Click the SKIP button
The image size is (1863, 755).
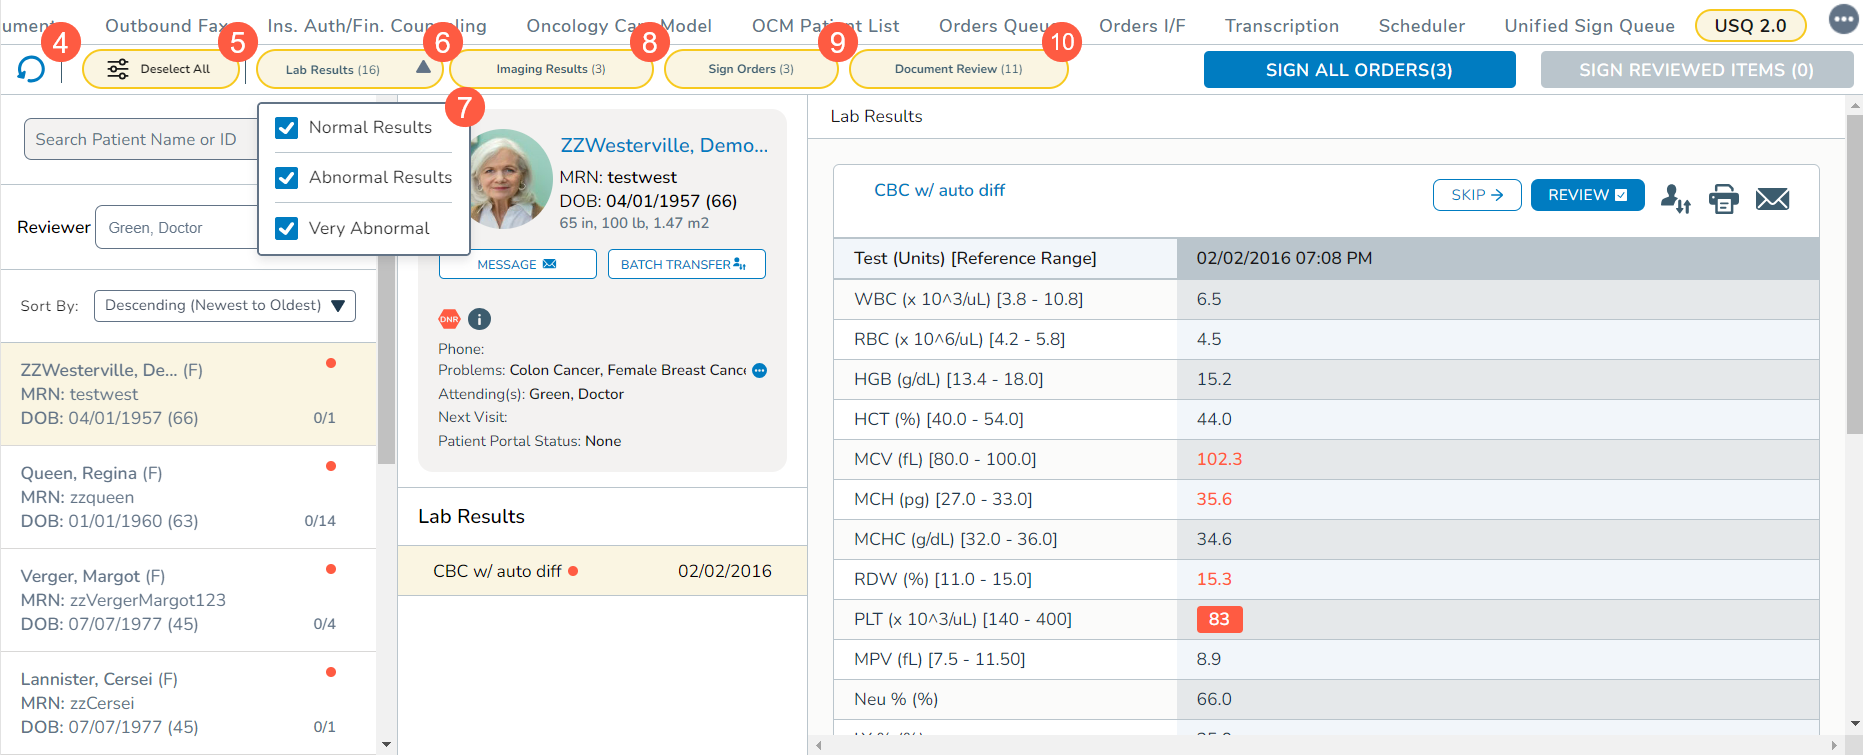coord(1476,195)
